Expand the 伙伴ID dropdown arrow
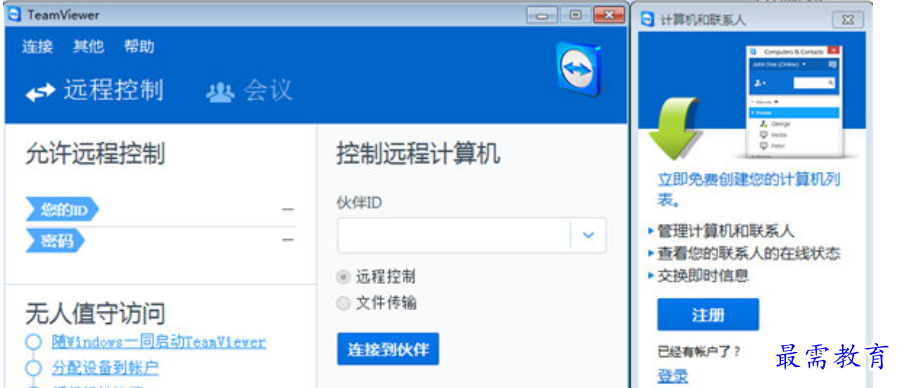This screenshot has height=388, width=897. [588, 235]
